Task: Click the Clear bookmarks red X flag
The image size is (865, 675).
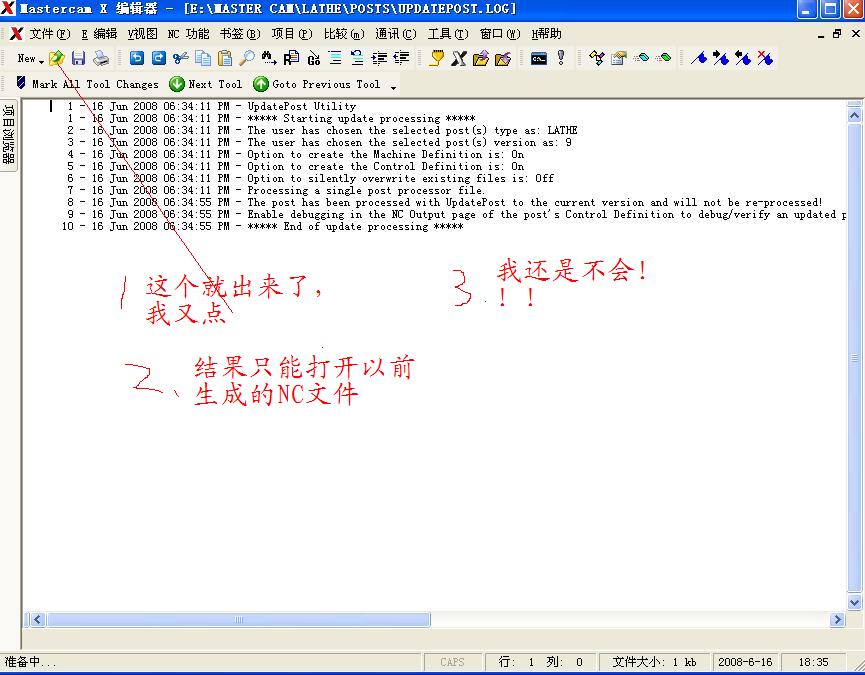Action: pyautogui.click(x=765, y=58)
